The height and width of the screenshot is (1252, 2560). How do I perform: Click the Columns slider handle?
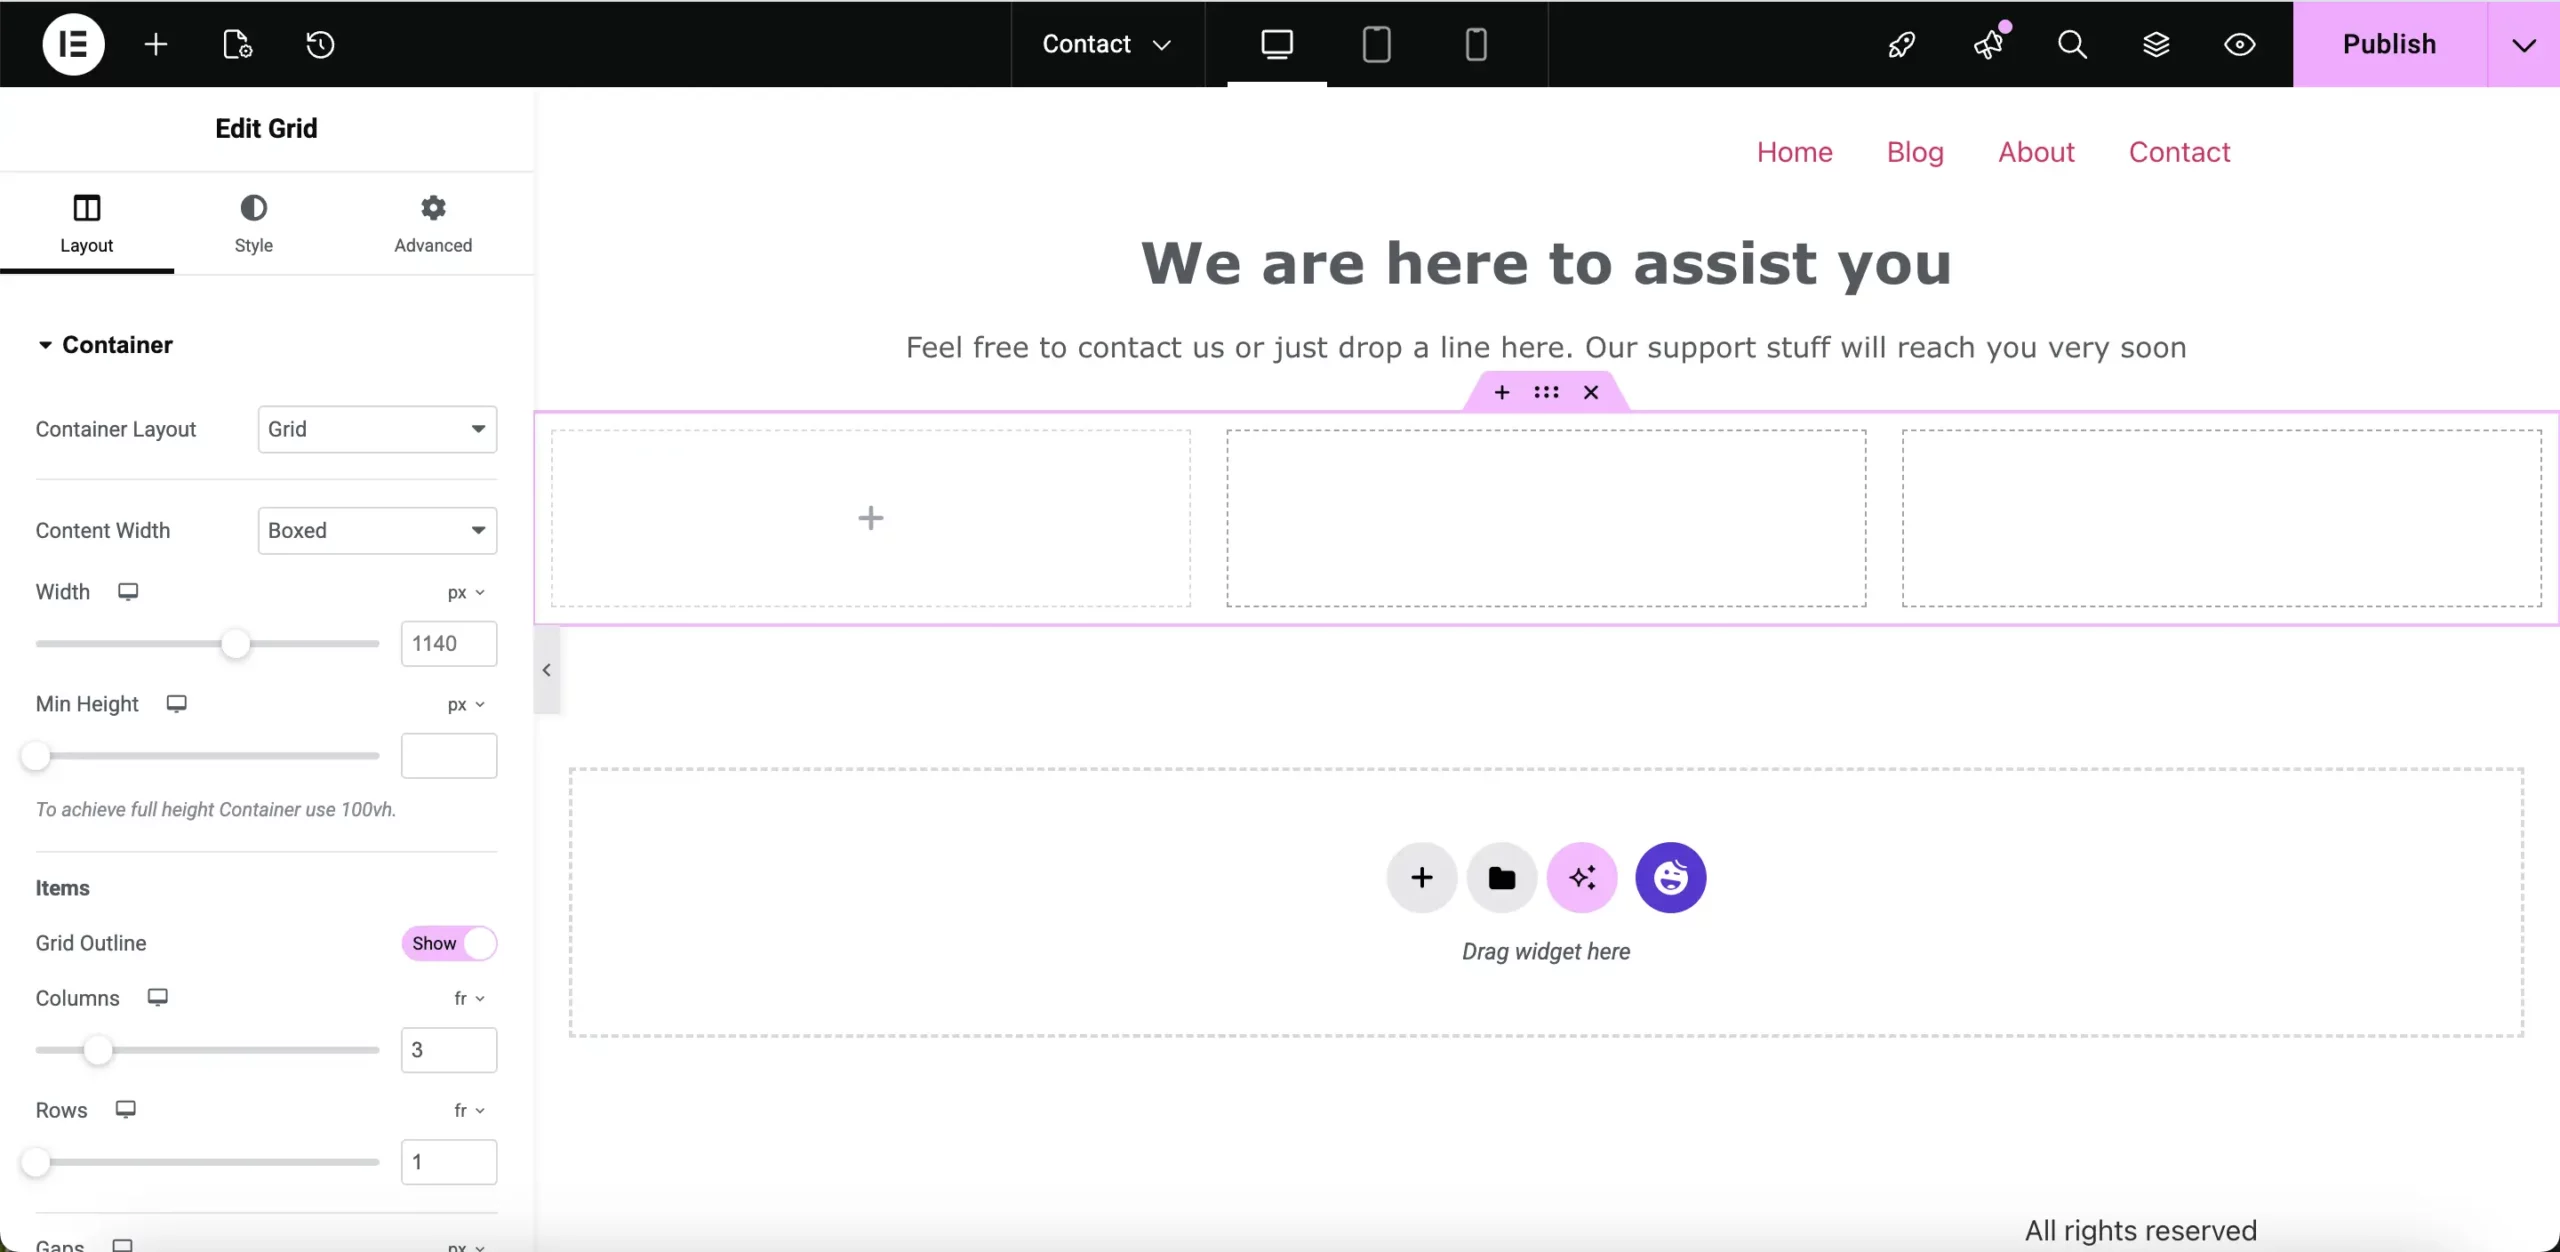click(x=96, y=1049)
